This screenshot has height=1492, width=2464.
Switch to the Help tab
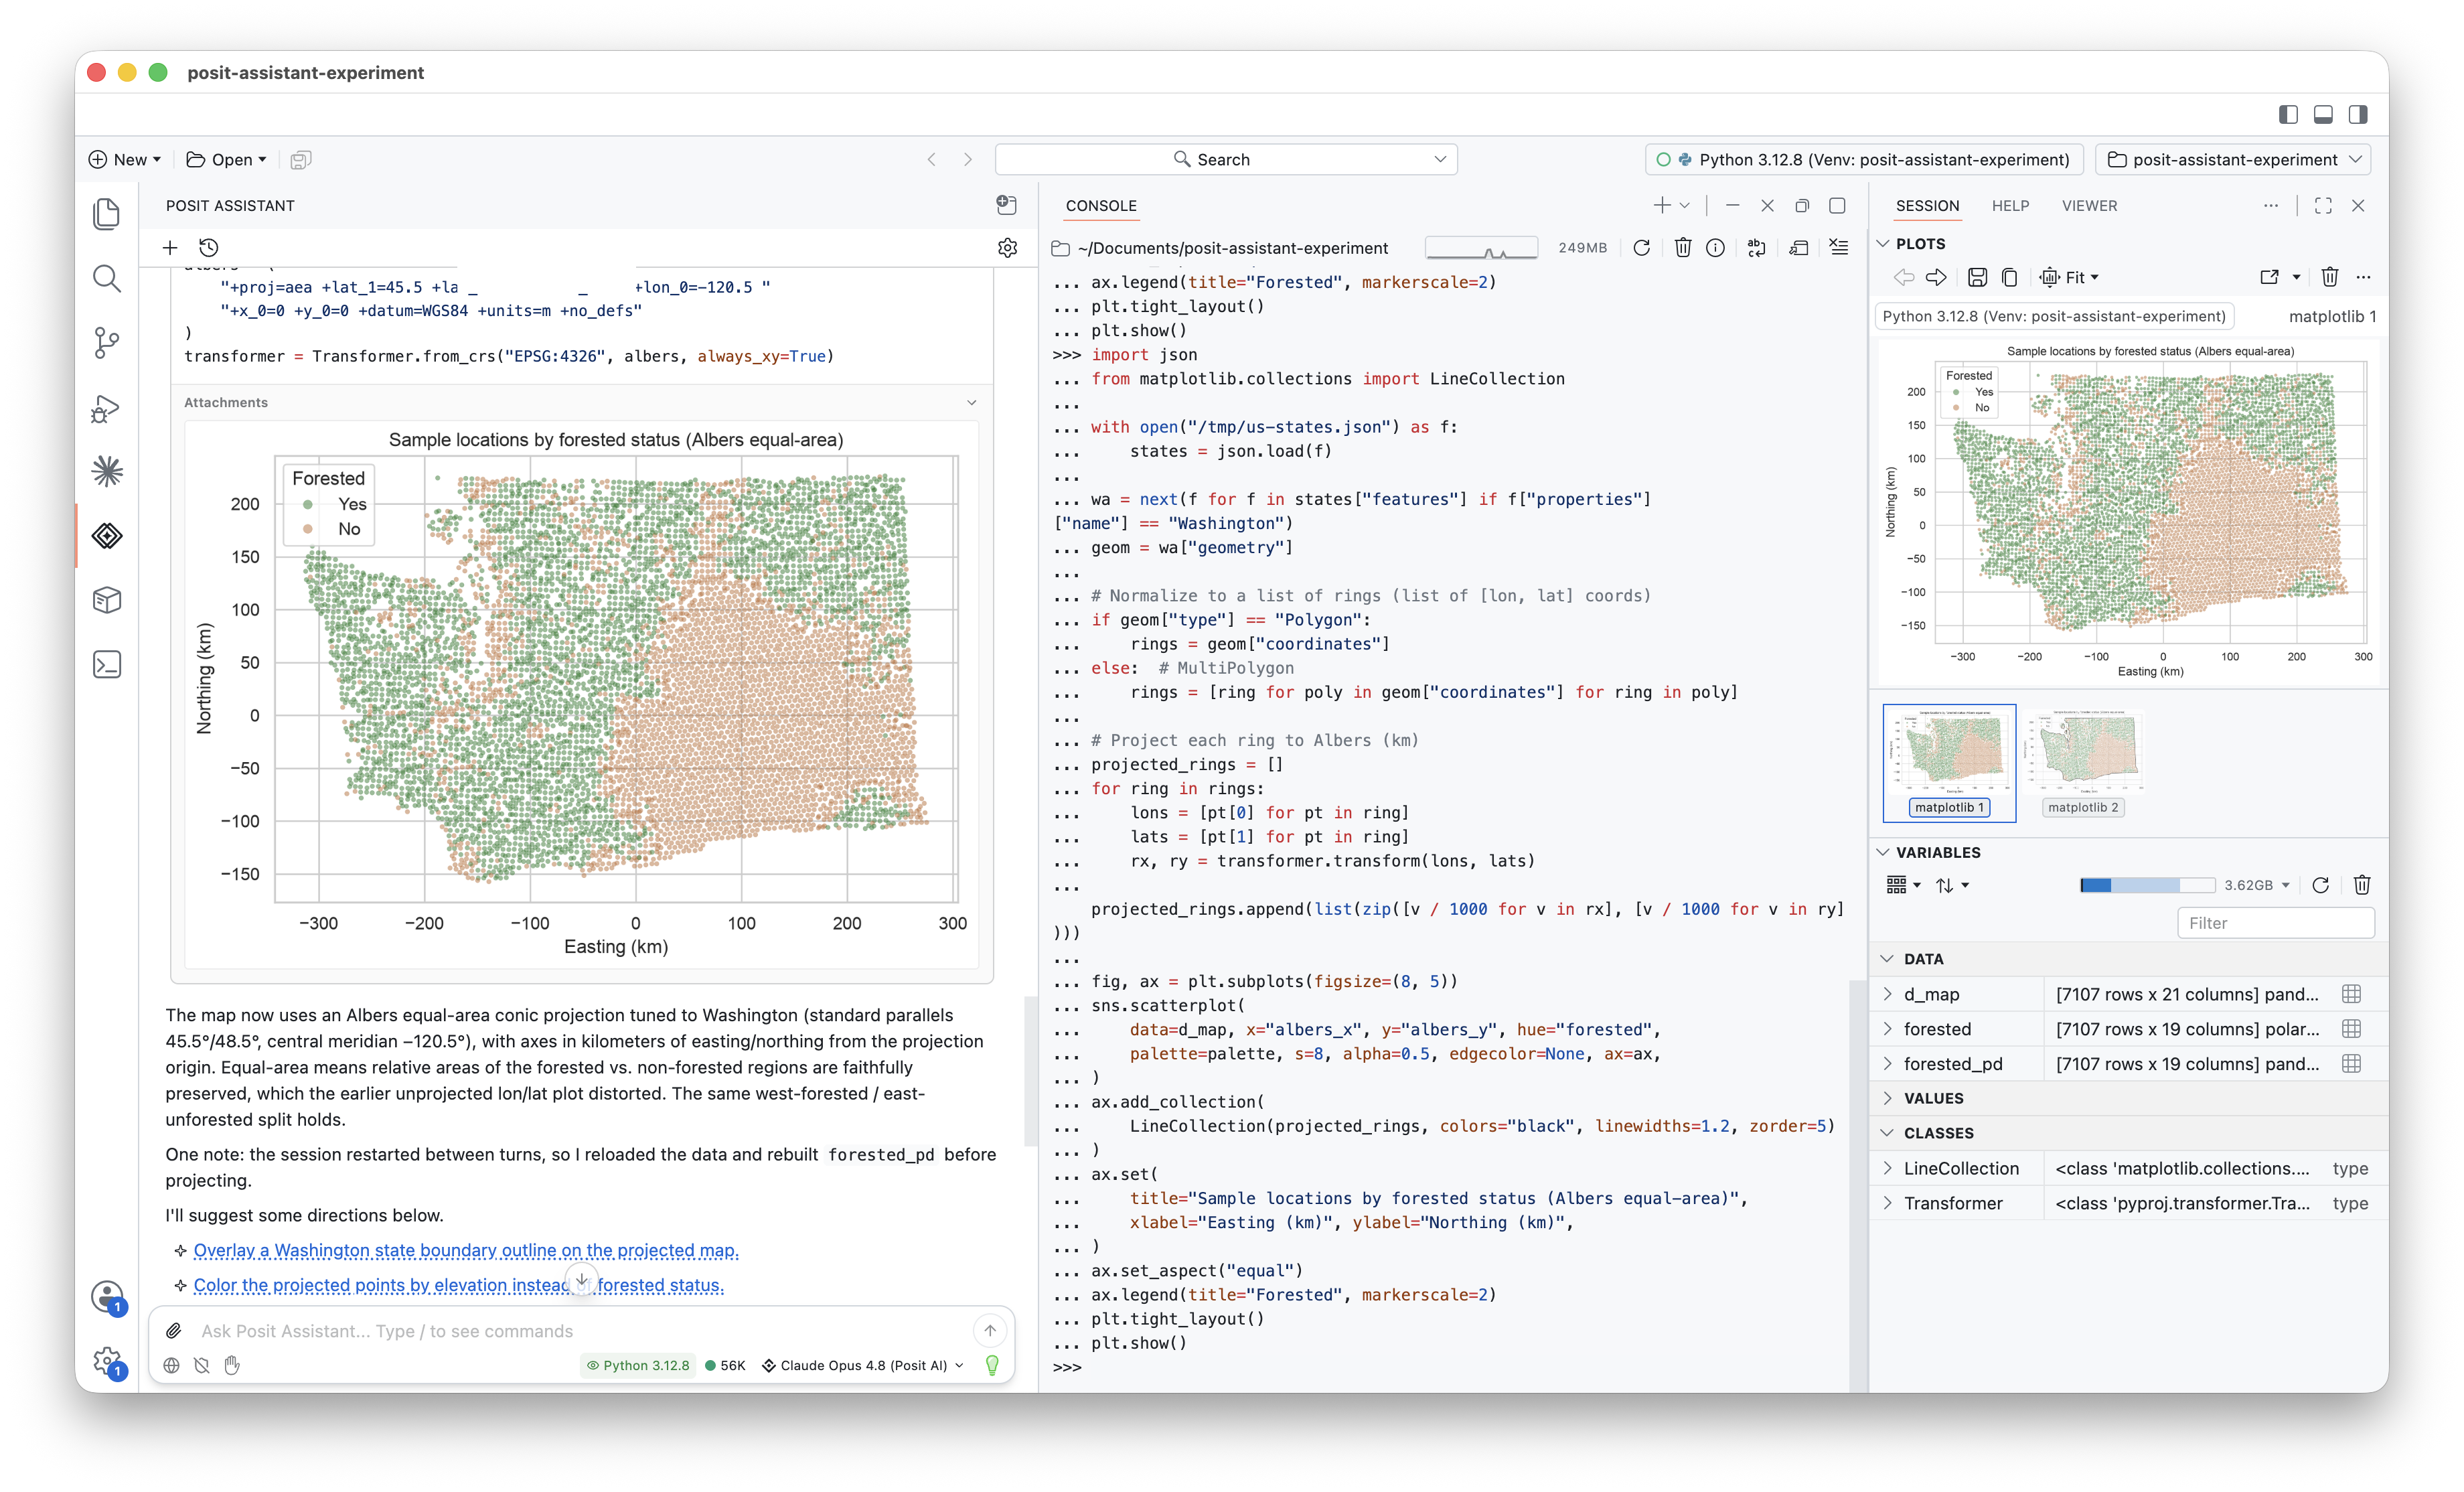pyautogui.click(x=2010, y=205)
